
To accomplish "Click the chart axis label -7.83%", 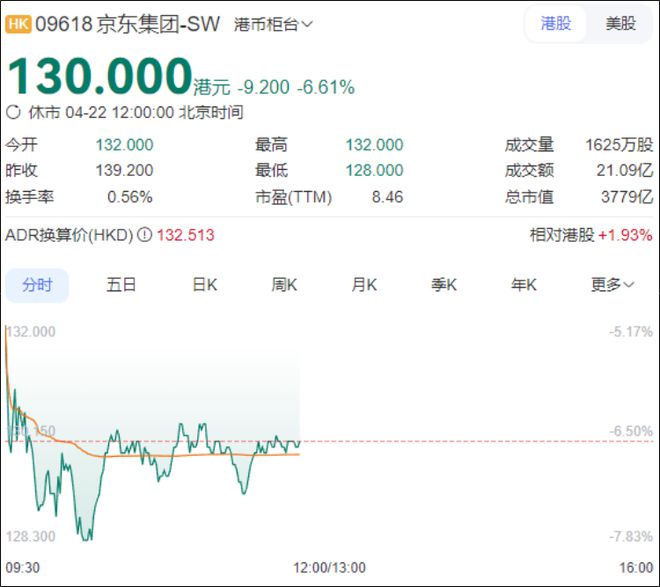I will point(631,537).
